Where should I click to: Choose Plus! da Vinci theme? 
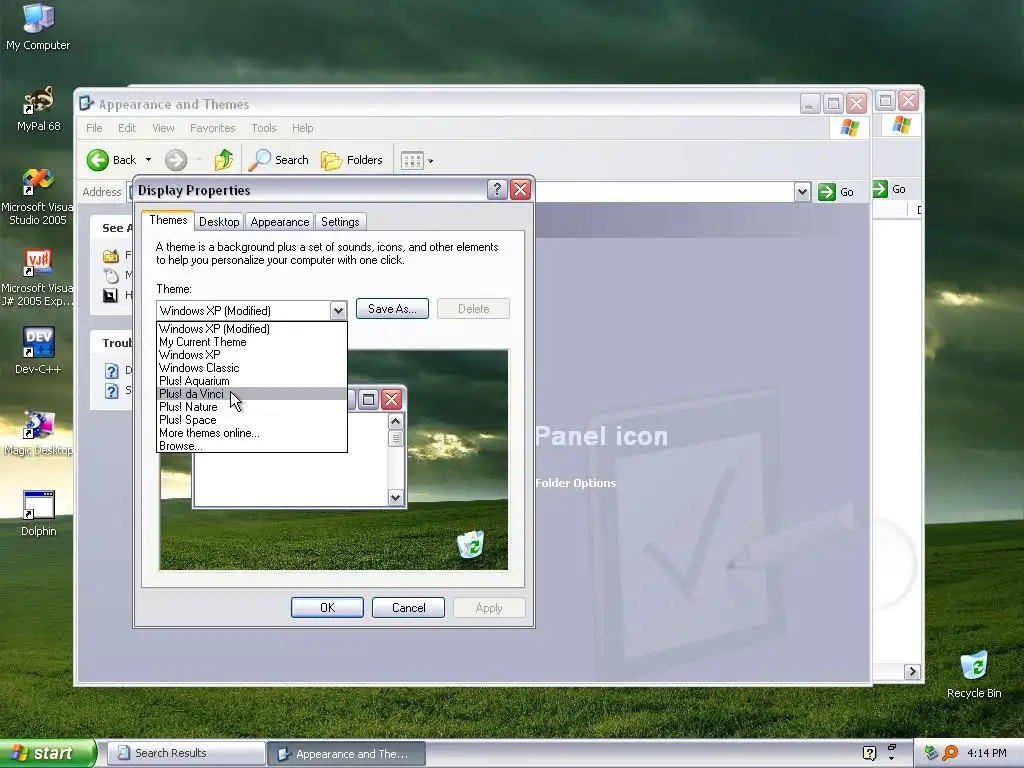coord(251,394)
